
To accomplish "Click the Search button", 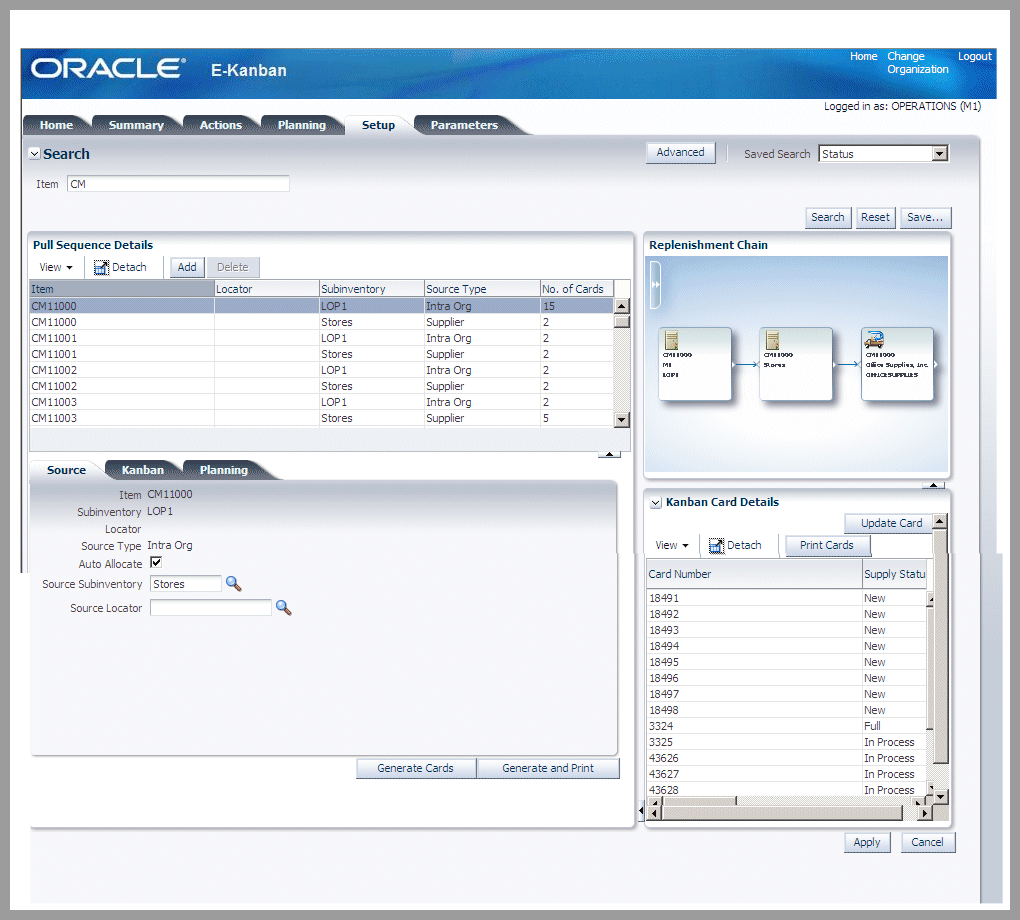I will 827,217.
